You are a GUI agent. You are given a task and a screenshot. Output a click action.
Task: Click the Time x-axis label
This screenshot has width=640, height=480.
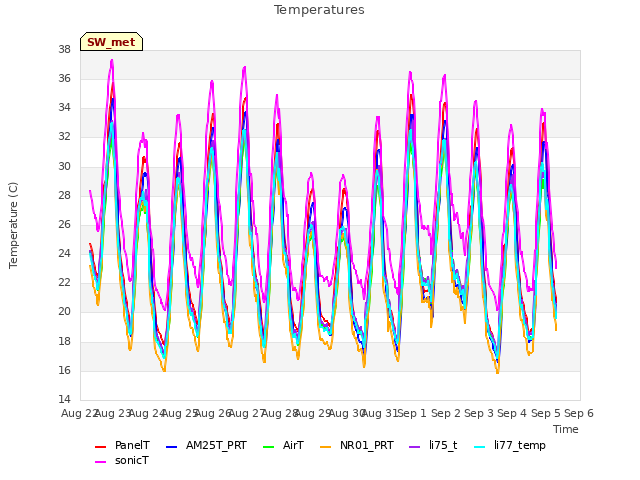pos(566,429)
